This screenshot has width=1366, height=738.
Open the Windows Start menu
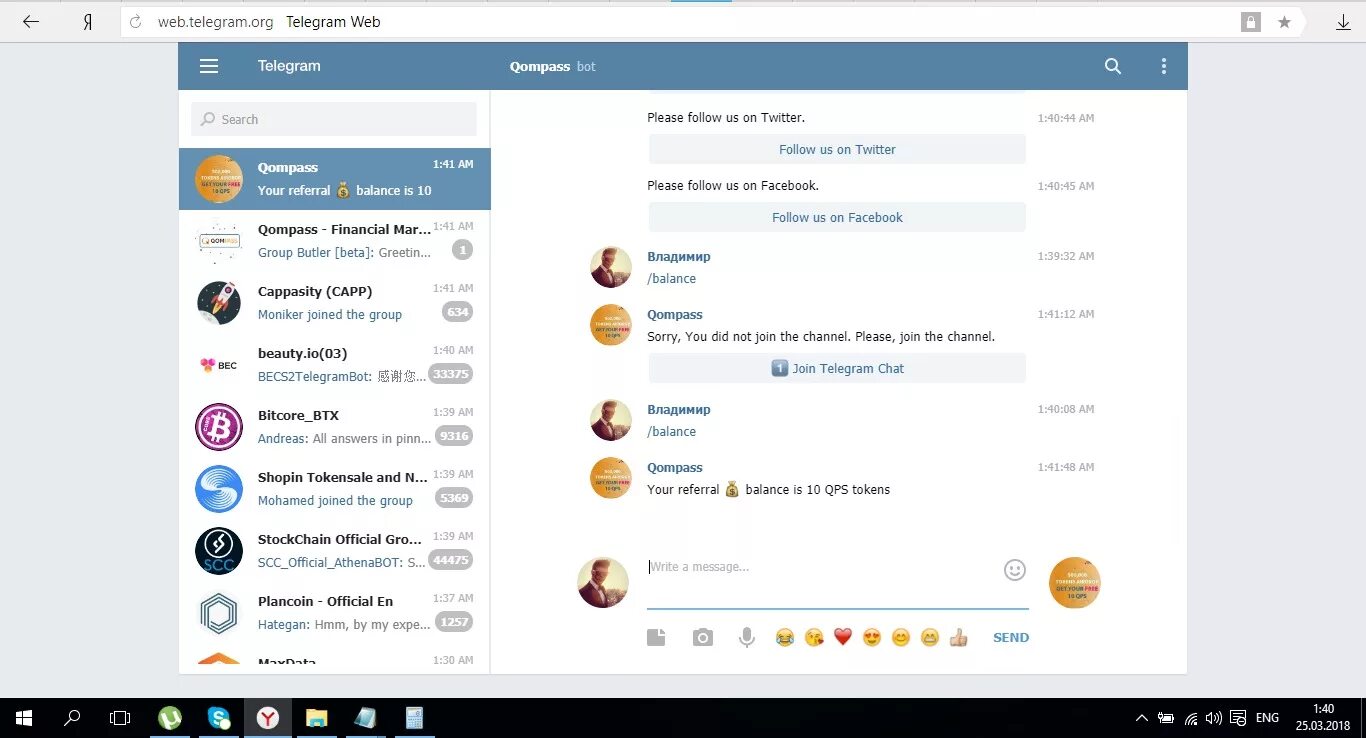[x=24, y=718]
